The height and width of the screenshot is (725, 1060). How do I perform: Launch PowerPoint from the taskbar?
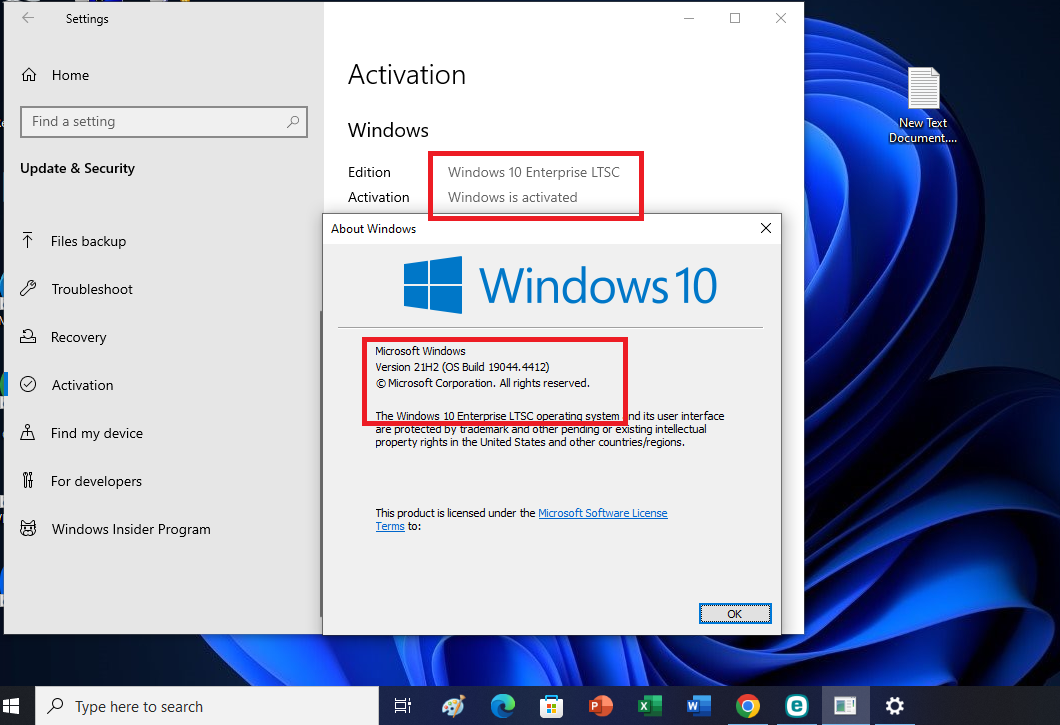pyautogui.click(x=600, y=706)
